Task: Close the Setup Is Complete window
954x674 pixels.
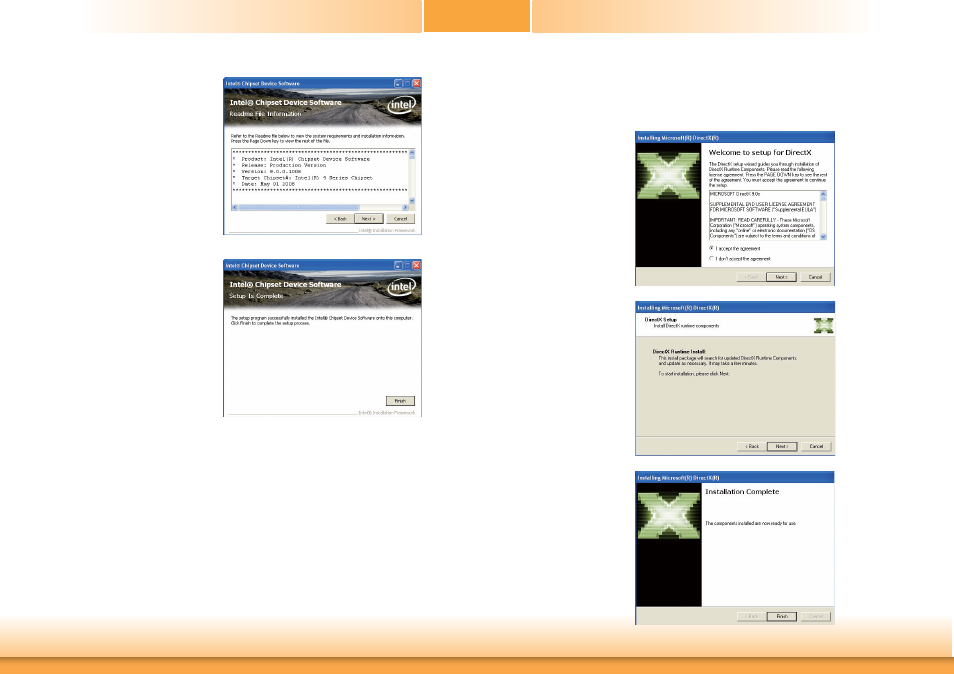Action: 417,265
